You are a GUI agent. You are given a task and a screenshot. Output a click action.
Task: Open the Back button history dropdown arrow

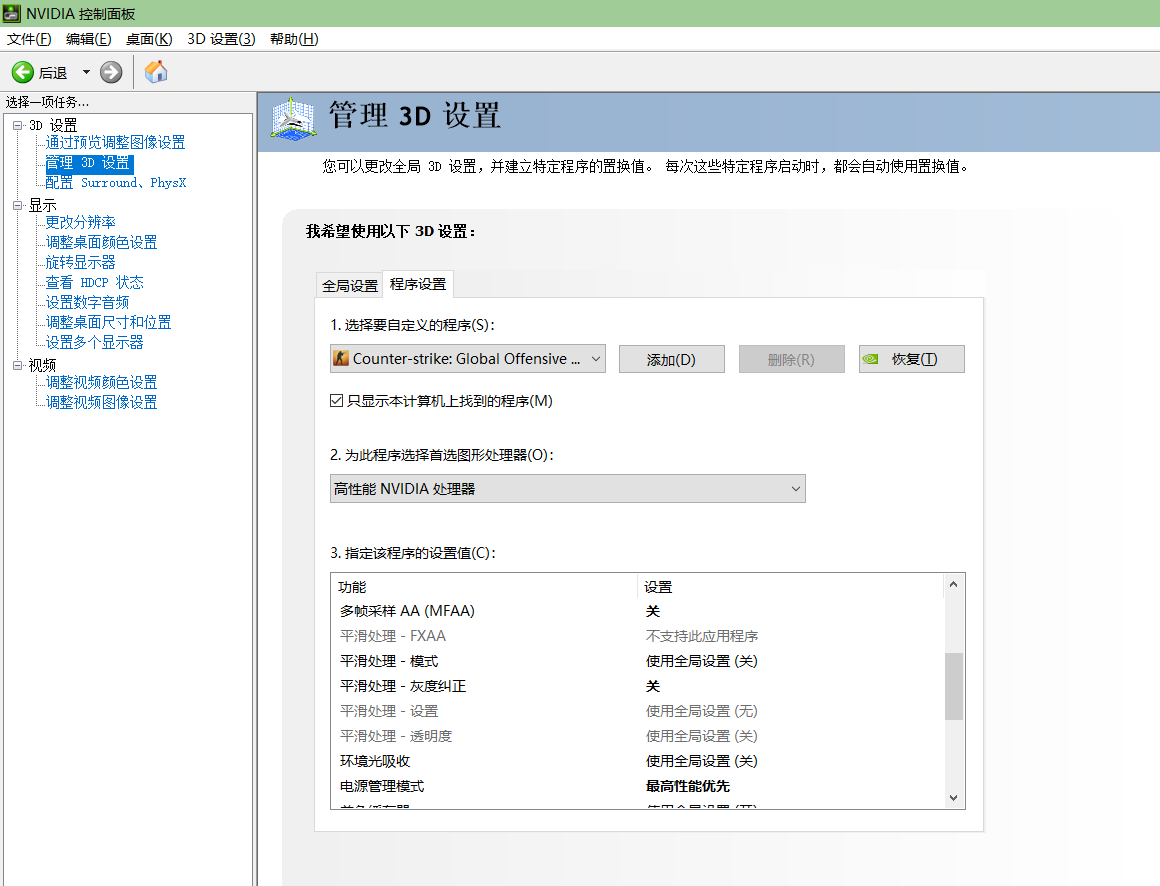(x=85, y=71)
